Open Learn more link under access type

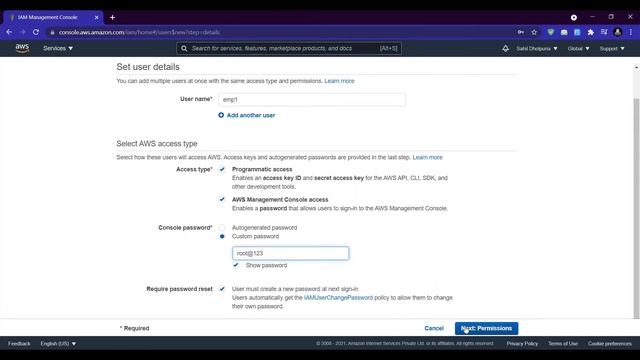[427, 157]
